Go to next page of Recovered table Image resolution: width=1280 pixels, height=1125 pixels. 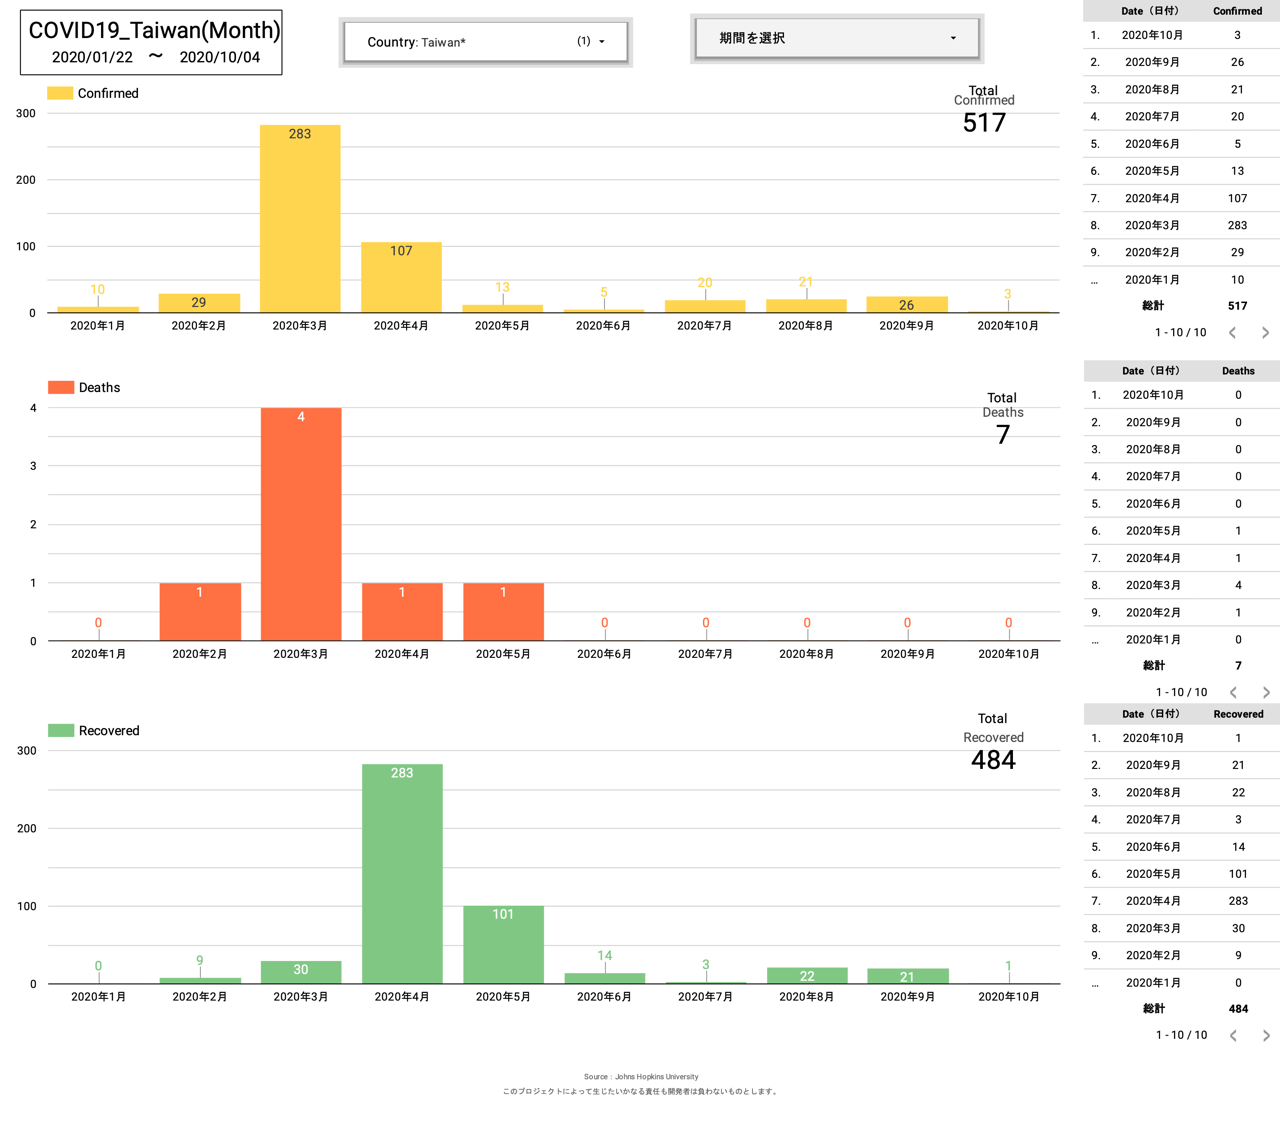[x=1266, y=1035]
